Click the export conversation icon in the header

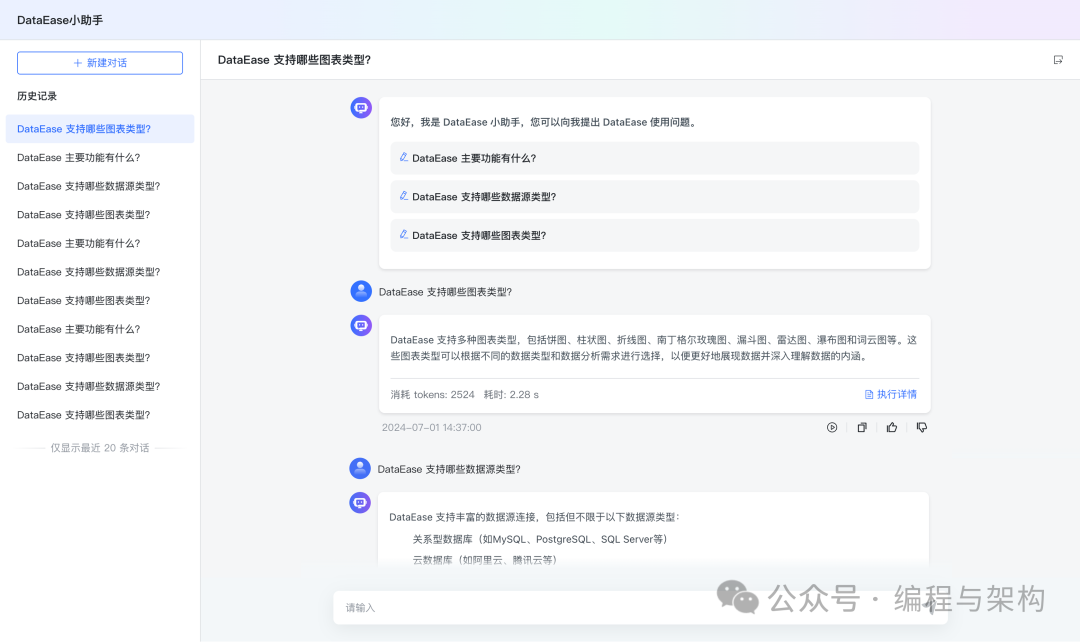(1058, 60)
